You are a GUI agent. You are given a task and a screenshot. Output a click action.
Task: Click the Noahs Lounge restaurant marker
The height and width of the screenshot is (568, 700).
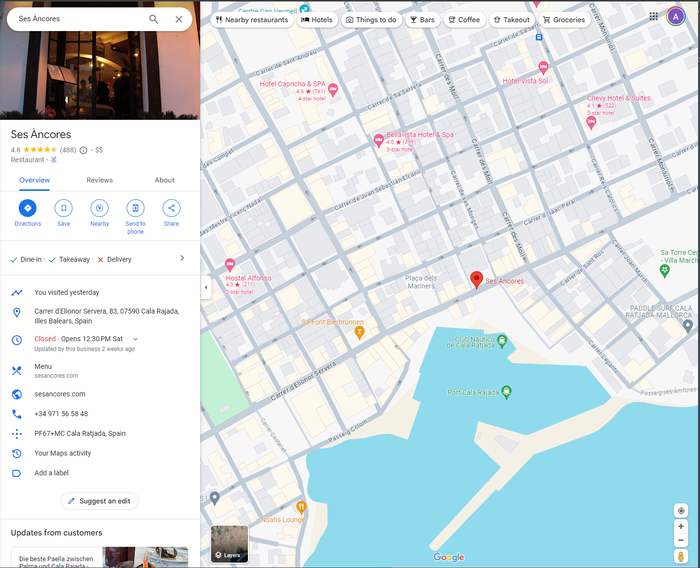301,507
